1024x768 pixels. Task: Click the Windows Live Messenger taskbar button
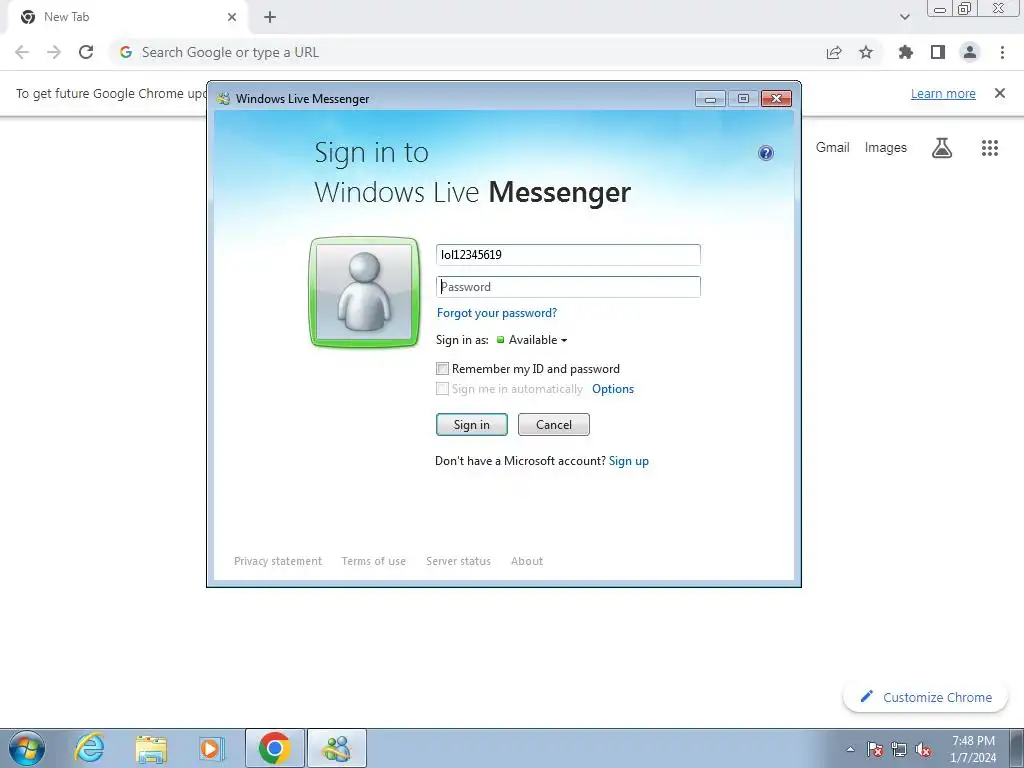[x=337, y=748]
